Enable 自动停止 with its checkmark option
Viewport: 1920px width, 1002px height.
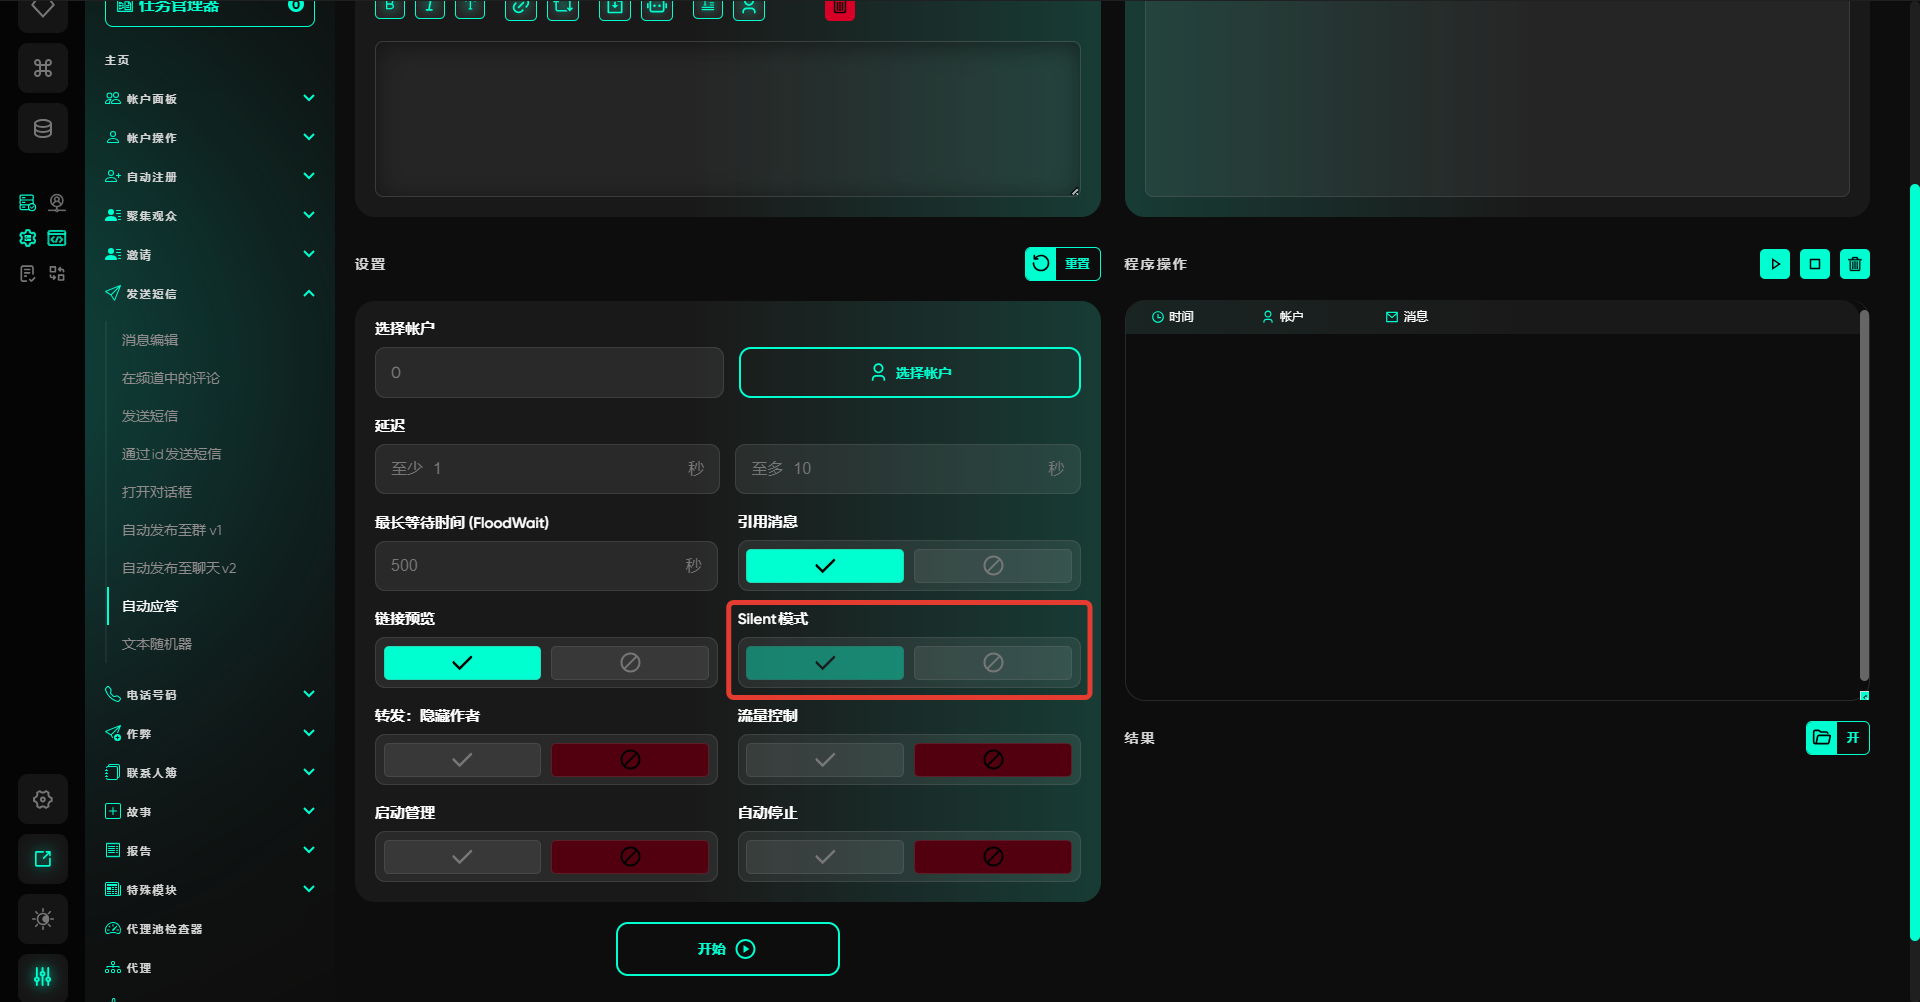(x=824, y=857)
